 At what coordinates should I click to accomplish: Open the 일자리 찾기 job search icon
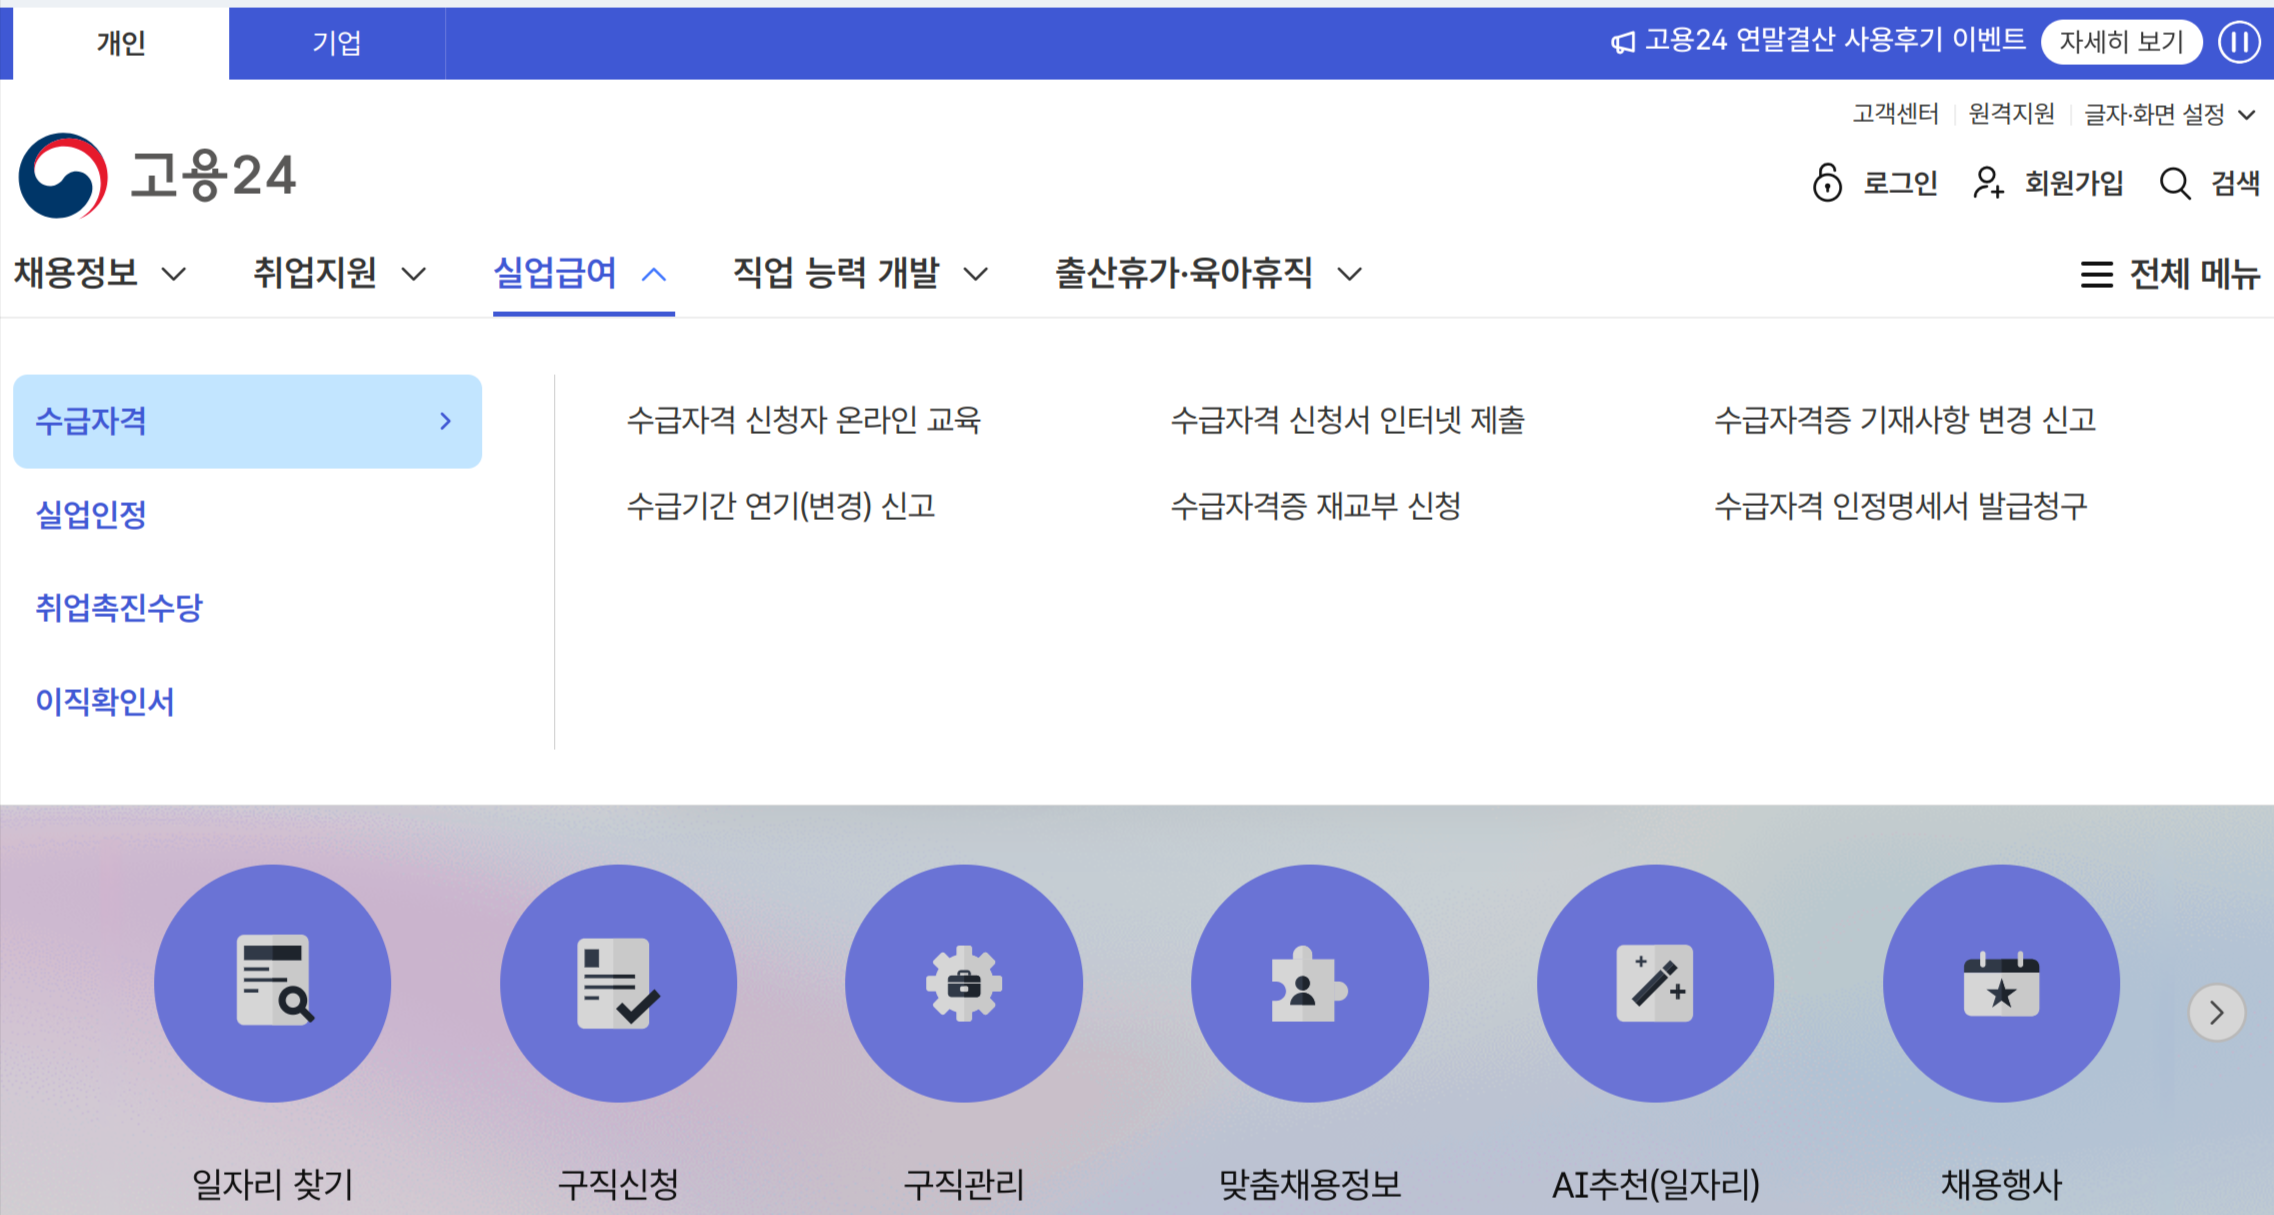tap(272, 983)
